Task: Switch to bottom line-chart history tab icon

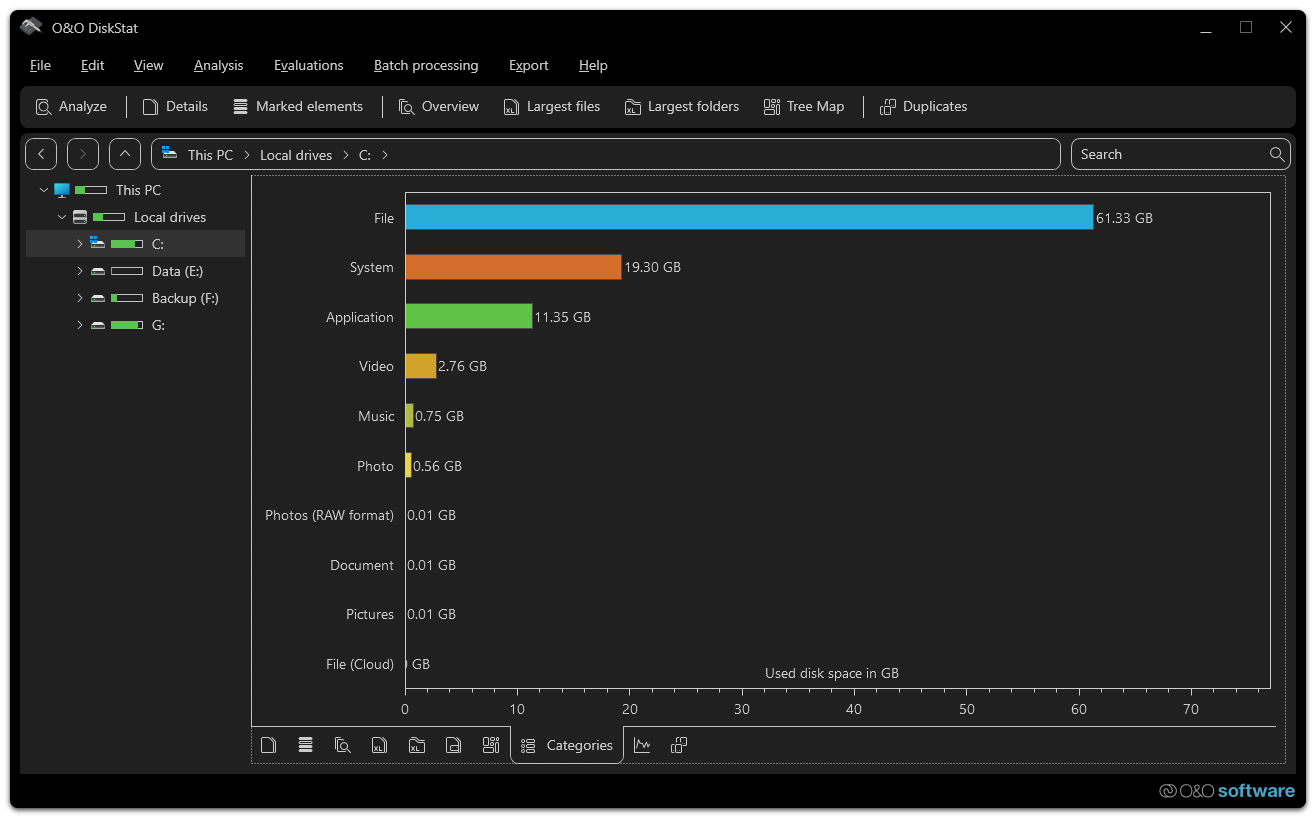Action: click(x=642, y=745)
